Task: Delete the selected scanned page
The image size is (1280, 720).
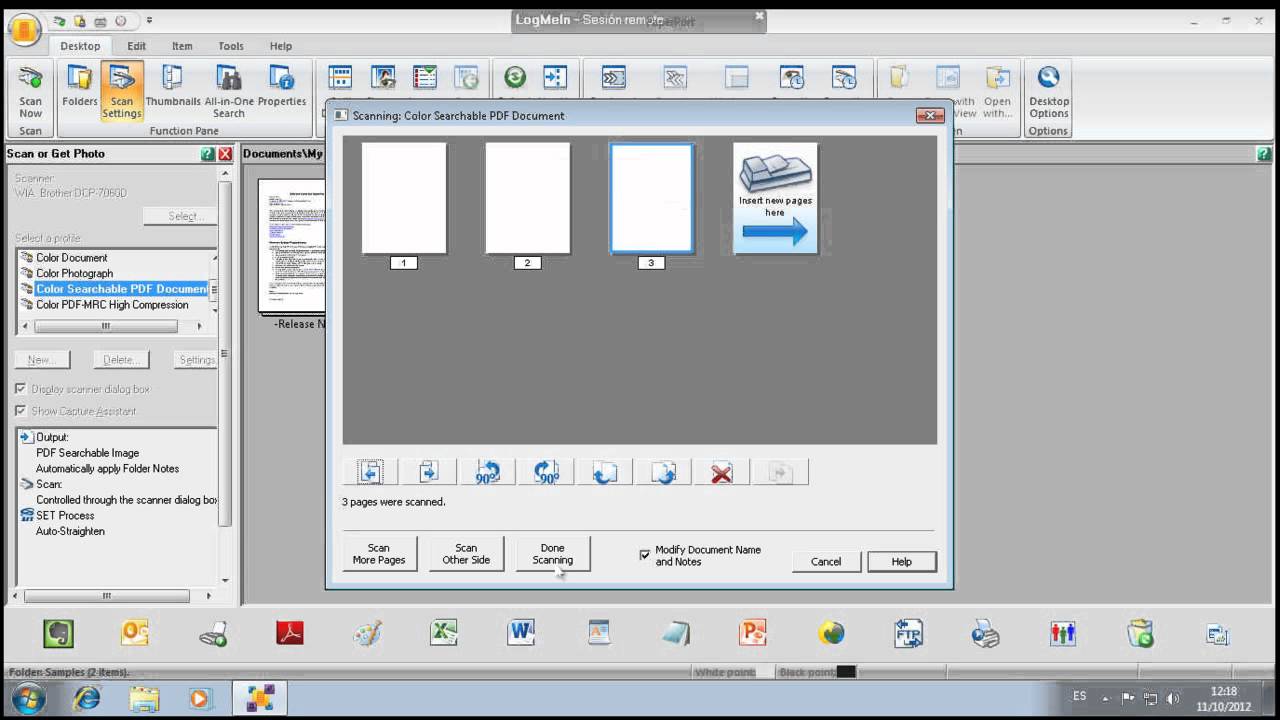Action: click(x=721, y=471)
